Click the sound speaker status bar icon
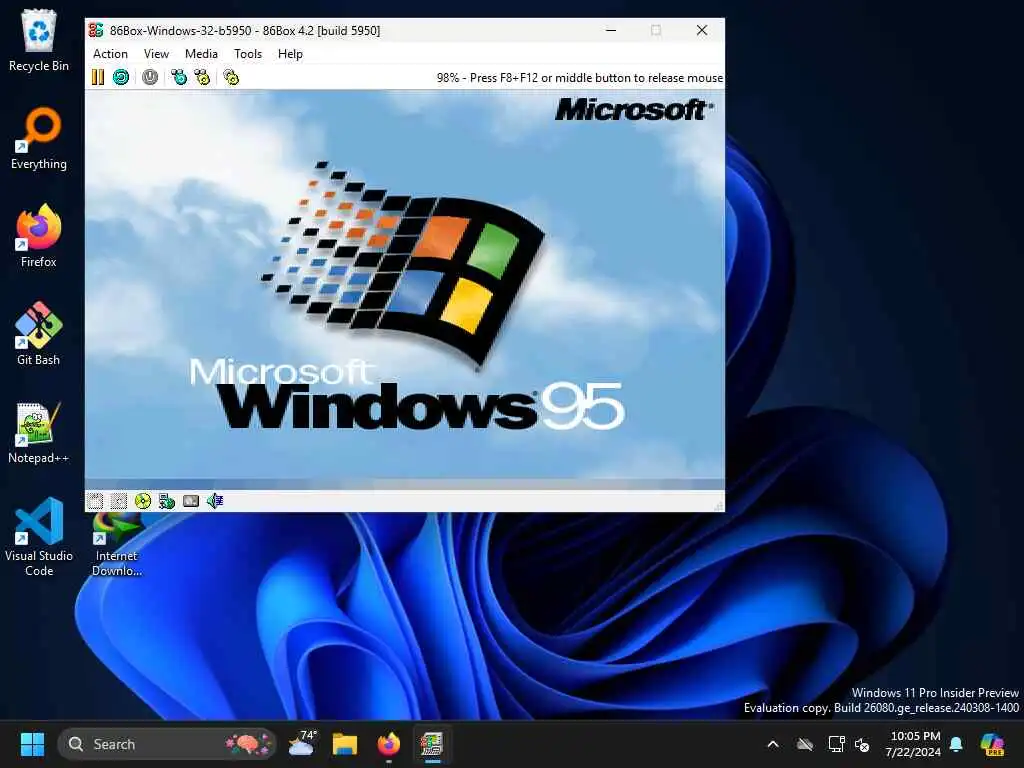The height and width of the screenshot is (768, 1024). (x=215, y=501)
